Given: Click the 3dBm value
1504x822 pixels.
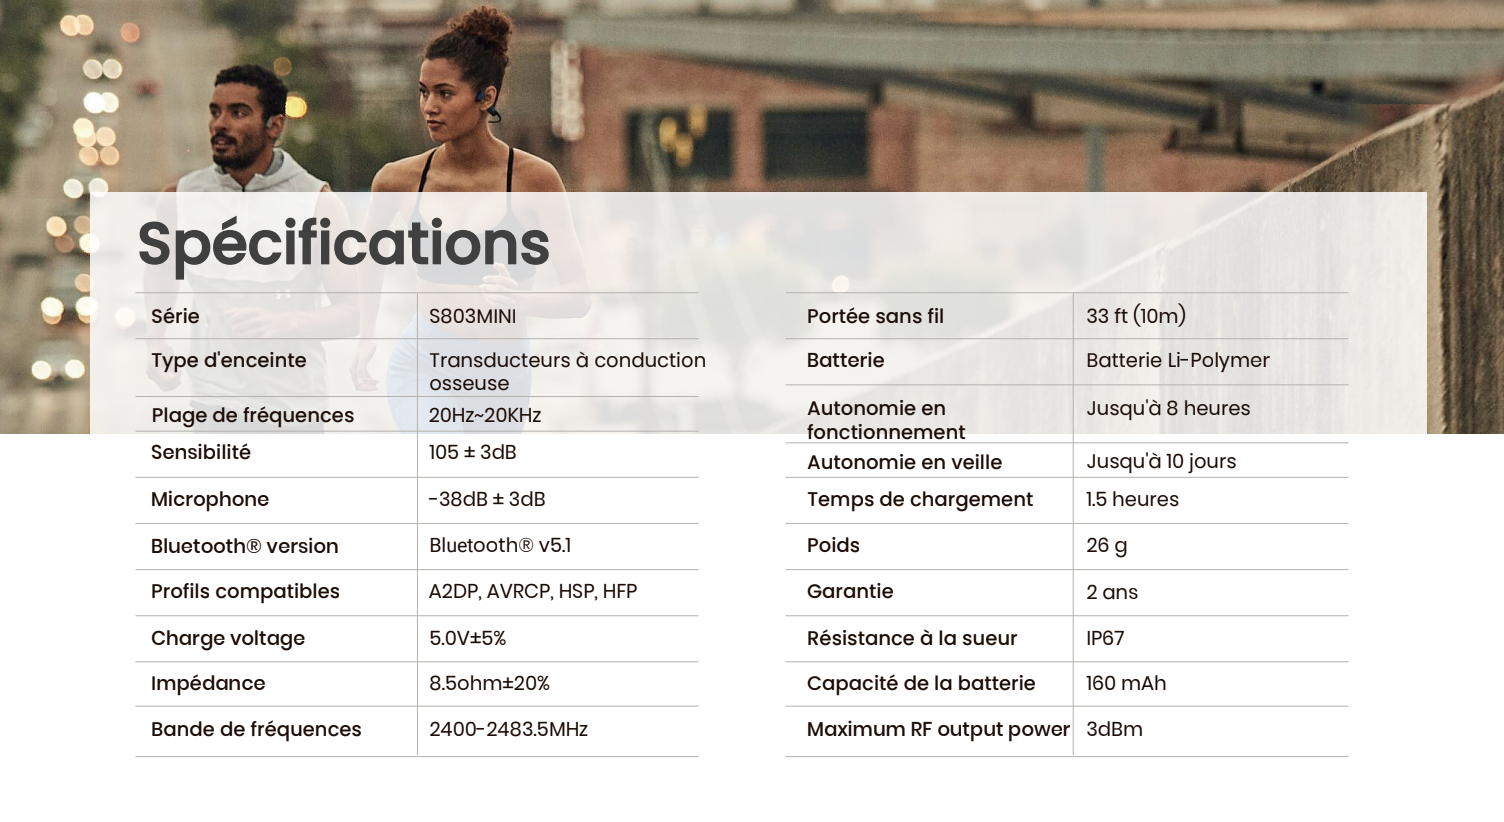Looking at the screenshot, I should click(x=1114, y=729).
